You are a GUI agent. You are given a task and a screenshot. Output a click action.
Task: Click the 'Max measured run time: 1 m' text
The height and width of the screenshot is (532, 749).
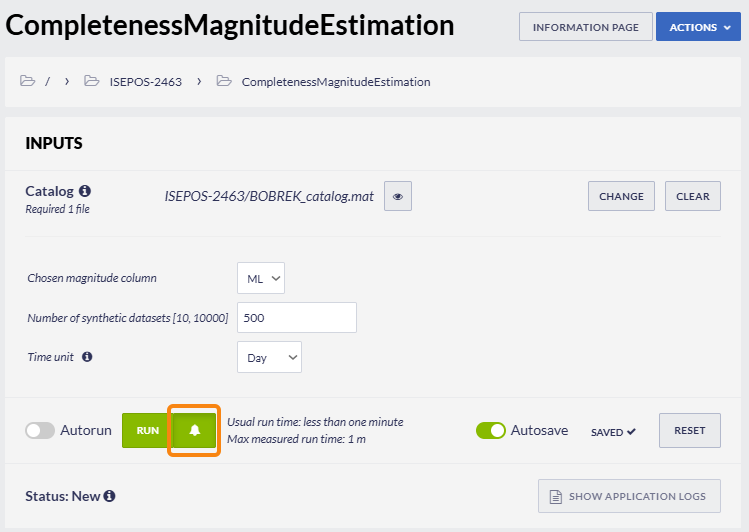point(296,439)
